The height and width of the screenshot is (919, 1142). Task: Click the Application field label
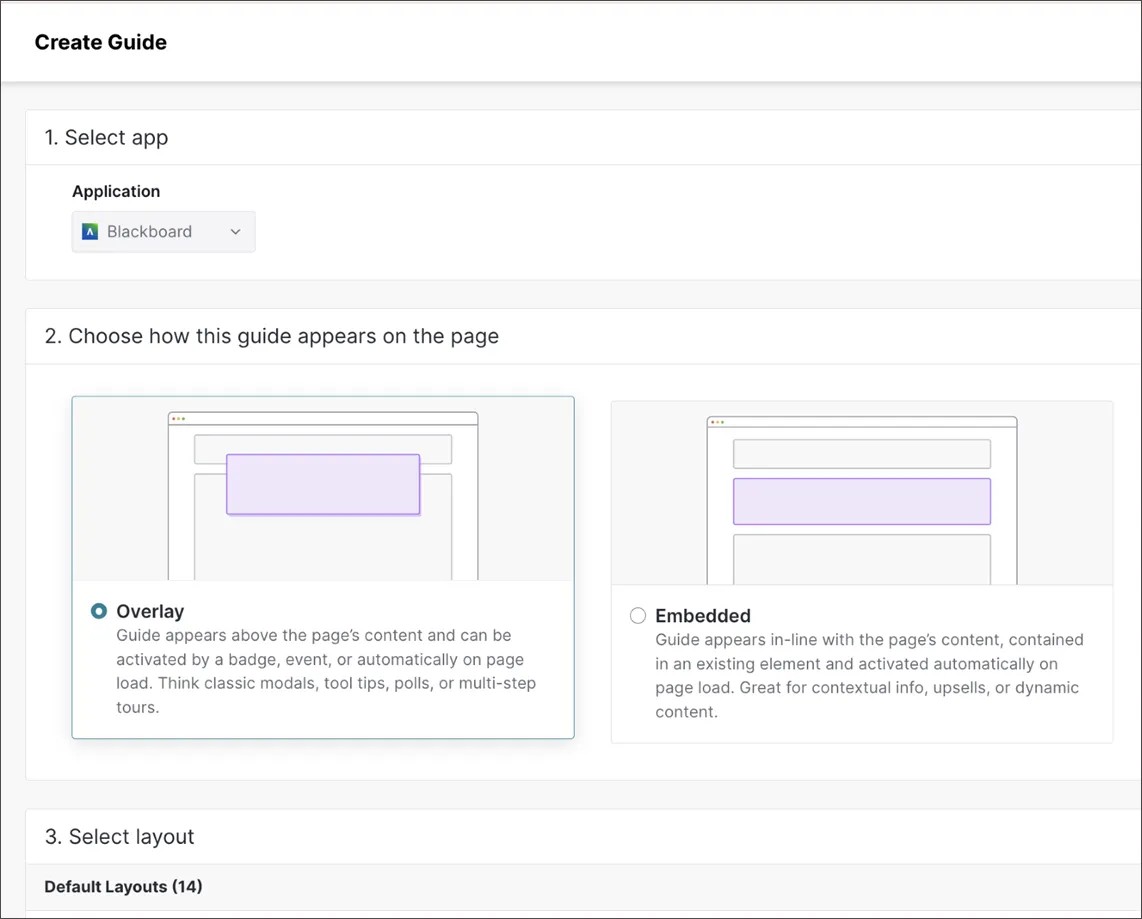pyautogui.click(x=116, y=191)
